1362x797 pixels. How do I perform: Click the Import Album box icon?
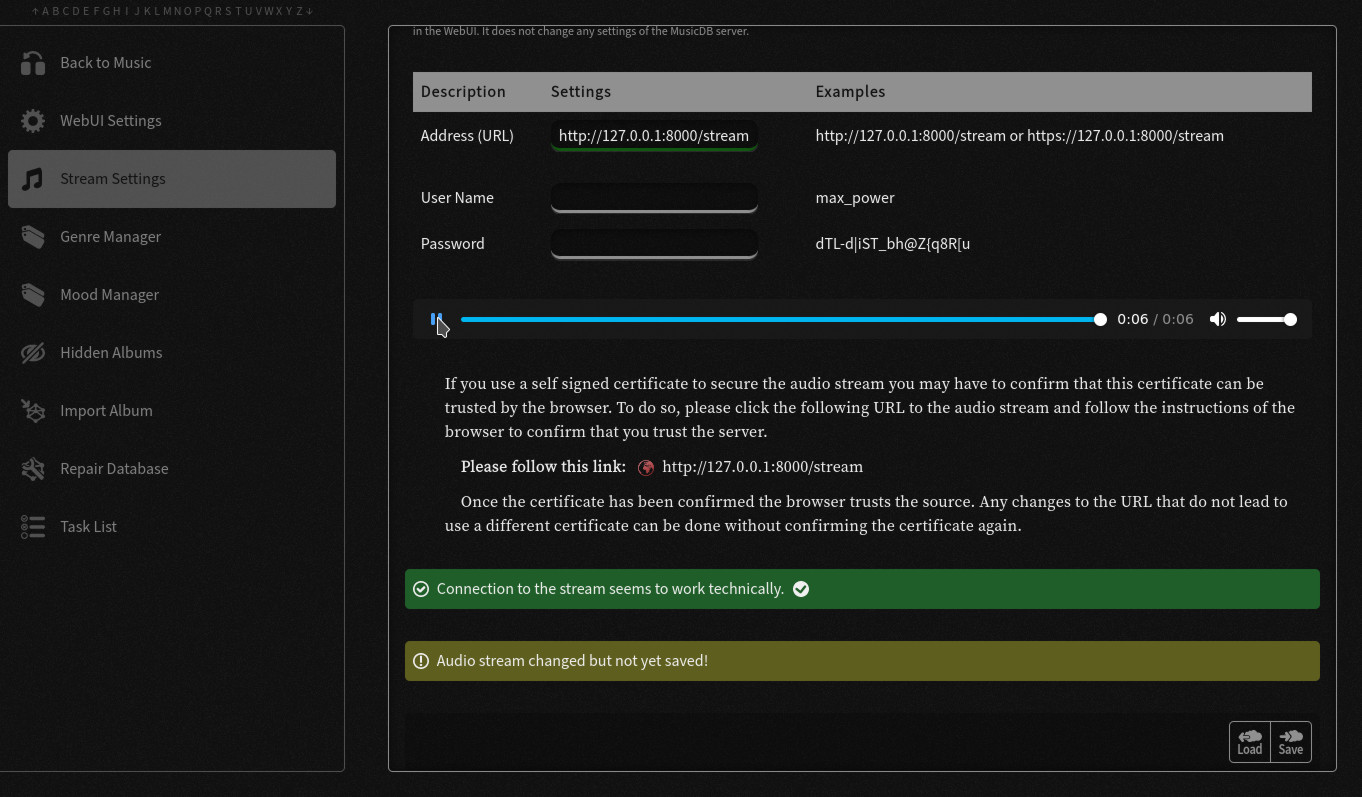coord(33,411)
